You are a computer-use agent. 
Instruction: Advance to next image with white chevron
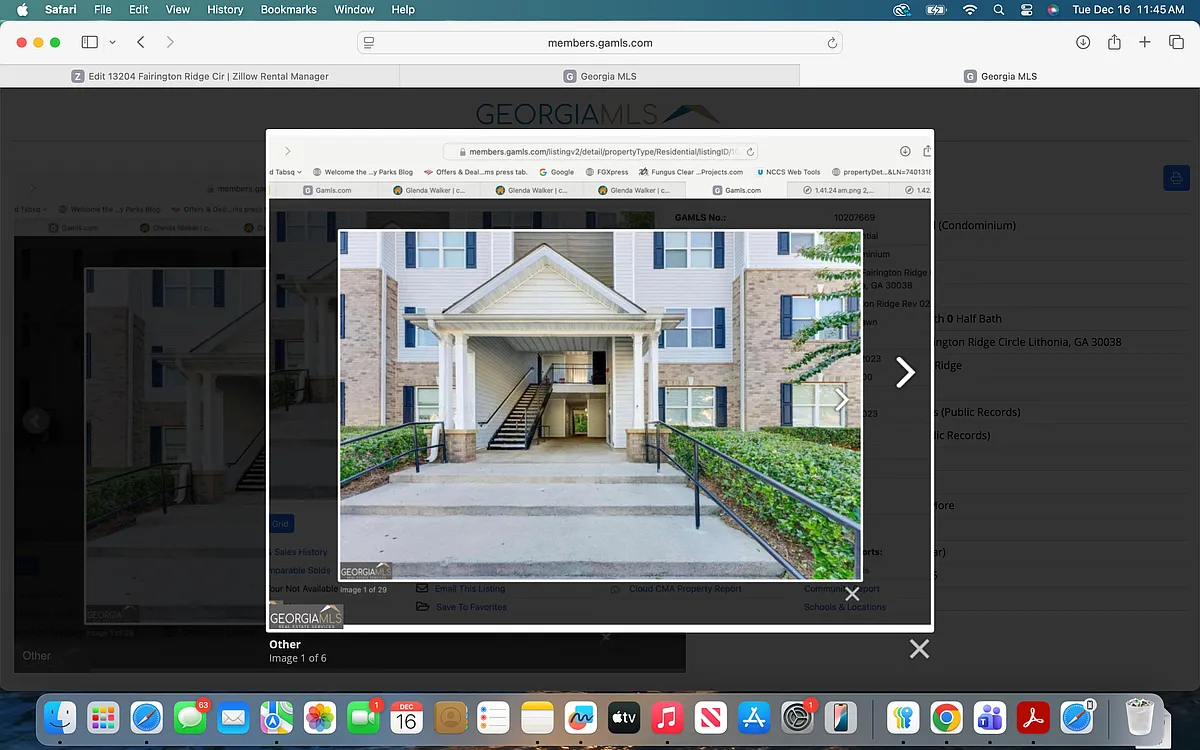pos(905,372)
